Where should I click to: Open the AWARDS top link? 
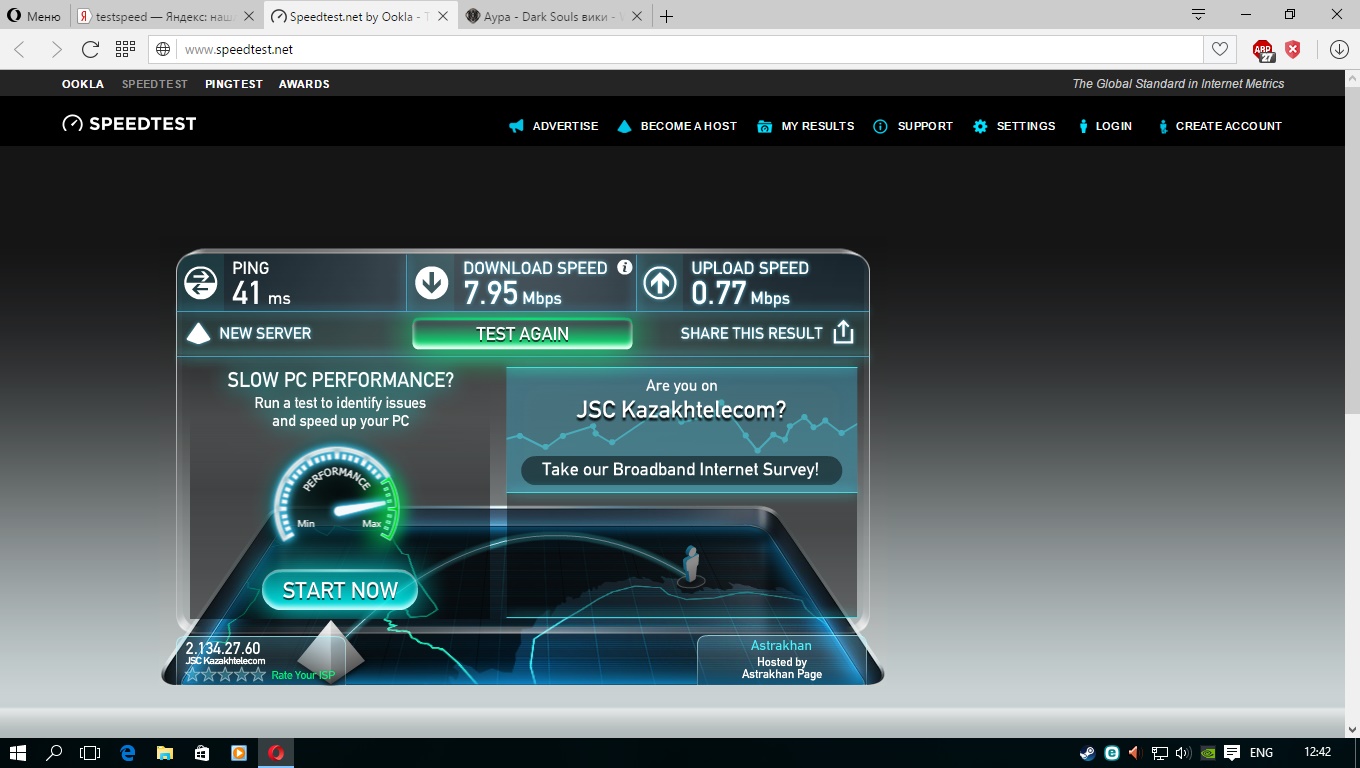304,84
